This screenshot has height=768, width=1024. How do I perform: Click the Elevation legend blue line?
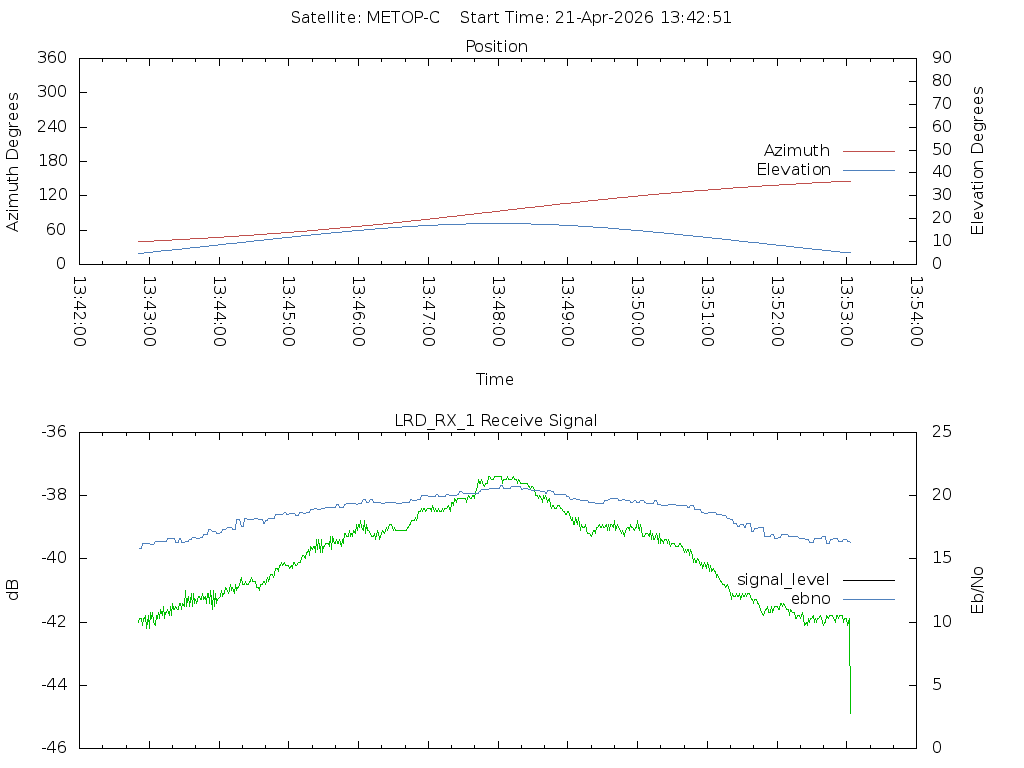[x=869, y=170]
